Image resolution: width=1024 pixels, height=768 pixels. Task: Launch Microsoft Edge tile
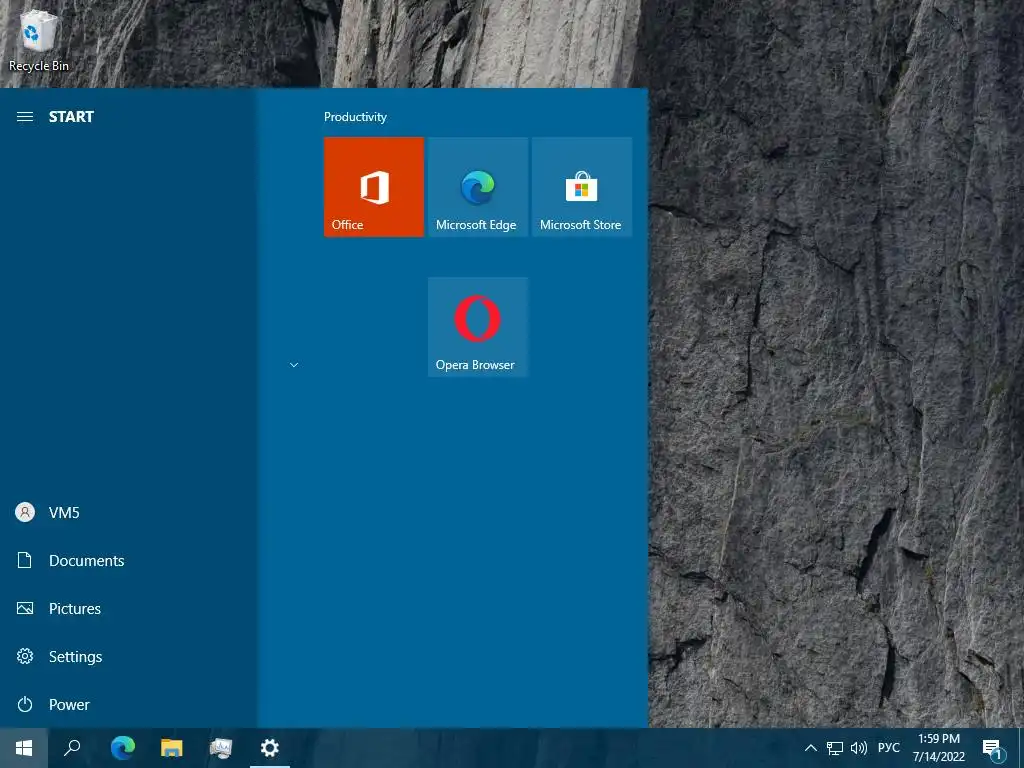[x=477, y=187]
